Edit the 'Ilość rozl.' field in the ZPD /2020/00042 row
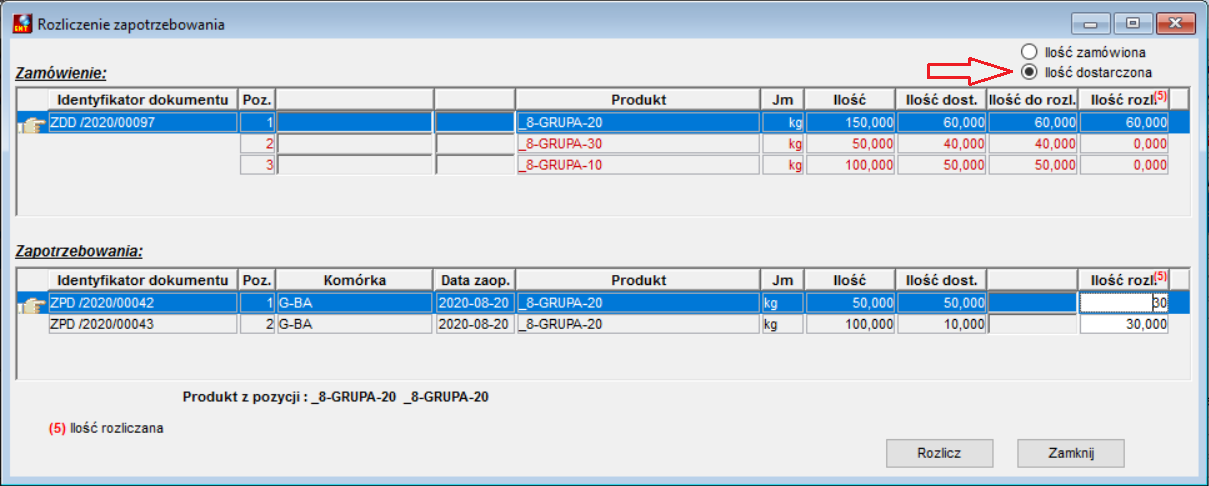This screenshot has width=1209, height=486. click(1123, 302)
